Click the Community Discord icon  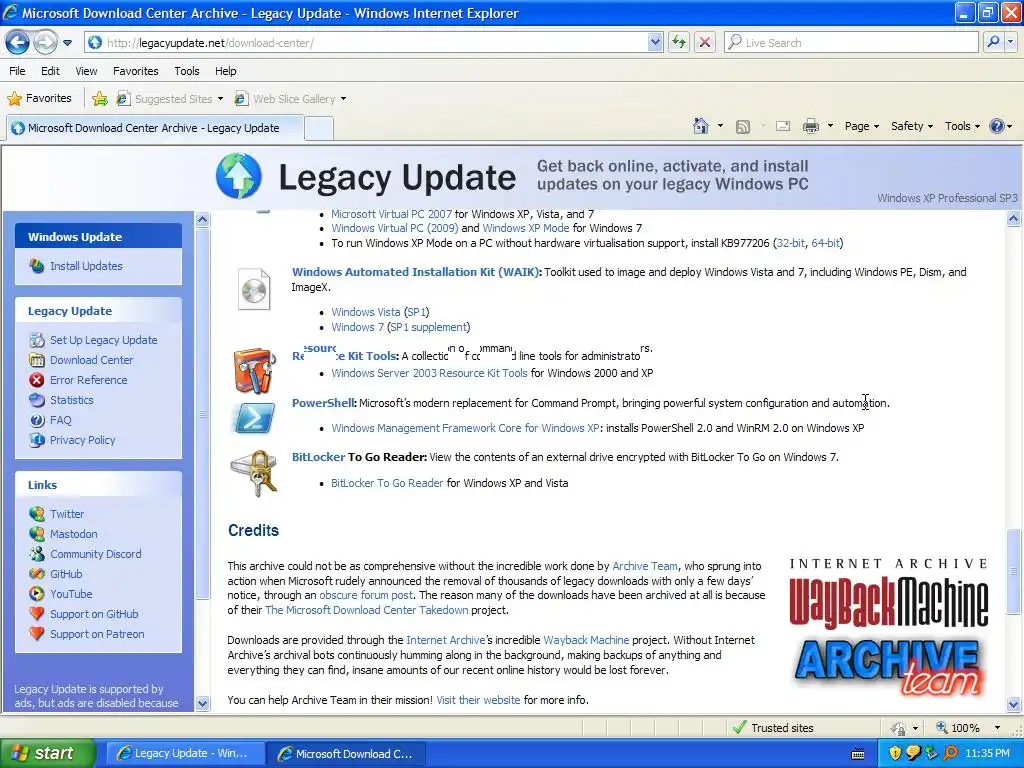pos(37,554)
